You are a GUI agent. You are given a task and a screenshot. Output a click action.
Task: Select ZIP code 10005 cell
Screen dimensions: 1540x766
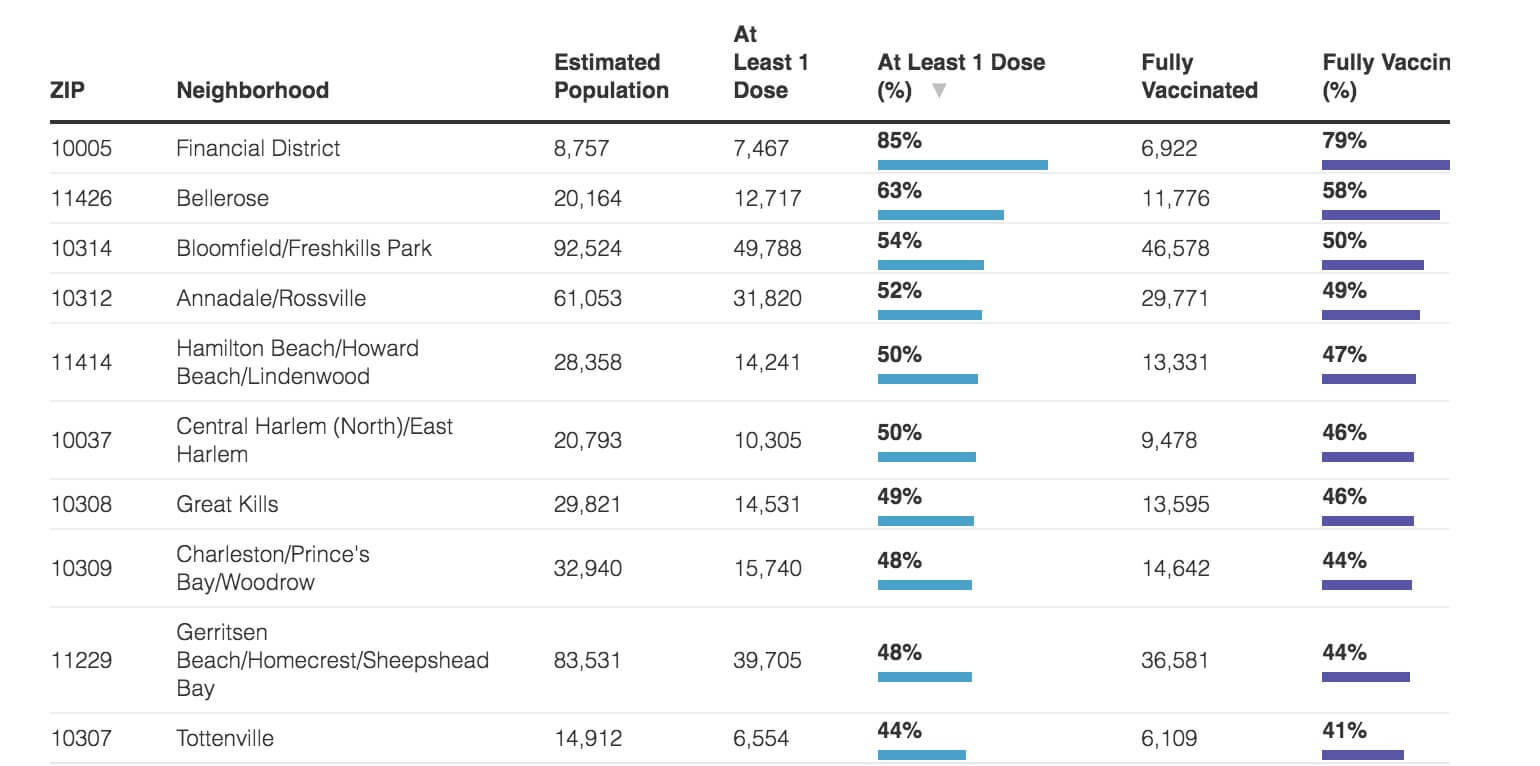coord(70,148)
